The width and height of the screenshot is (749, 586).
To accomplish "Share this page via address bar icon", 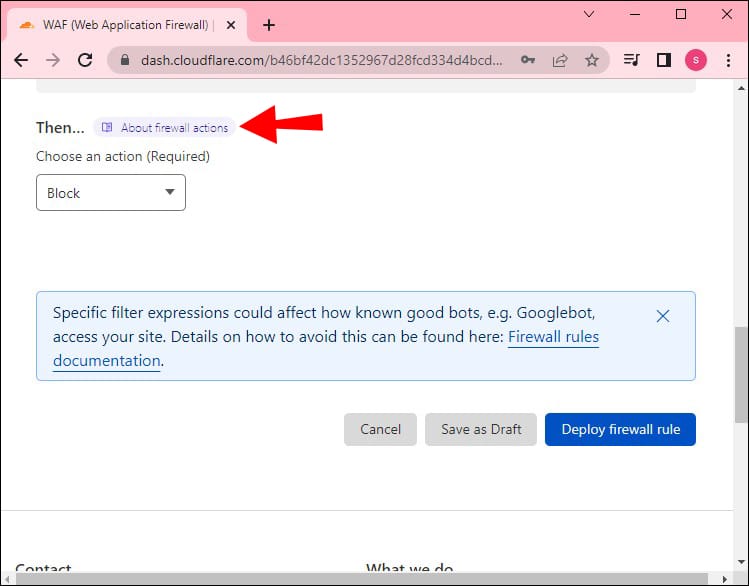I will coord(559,60).
